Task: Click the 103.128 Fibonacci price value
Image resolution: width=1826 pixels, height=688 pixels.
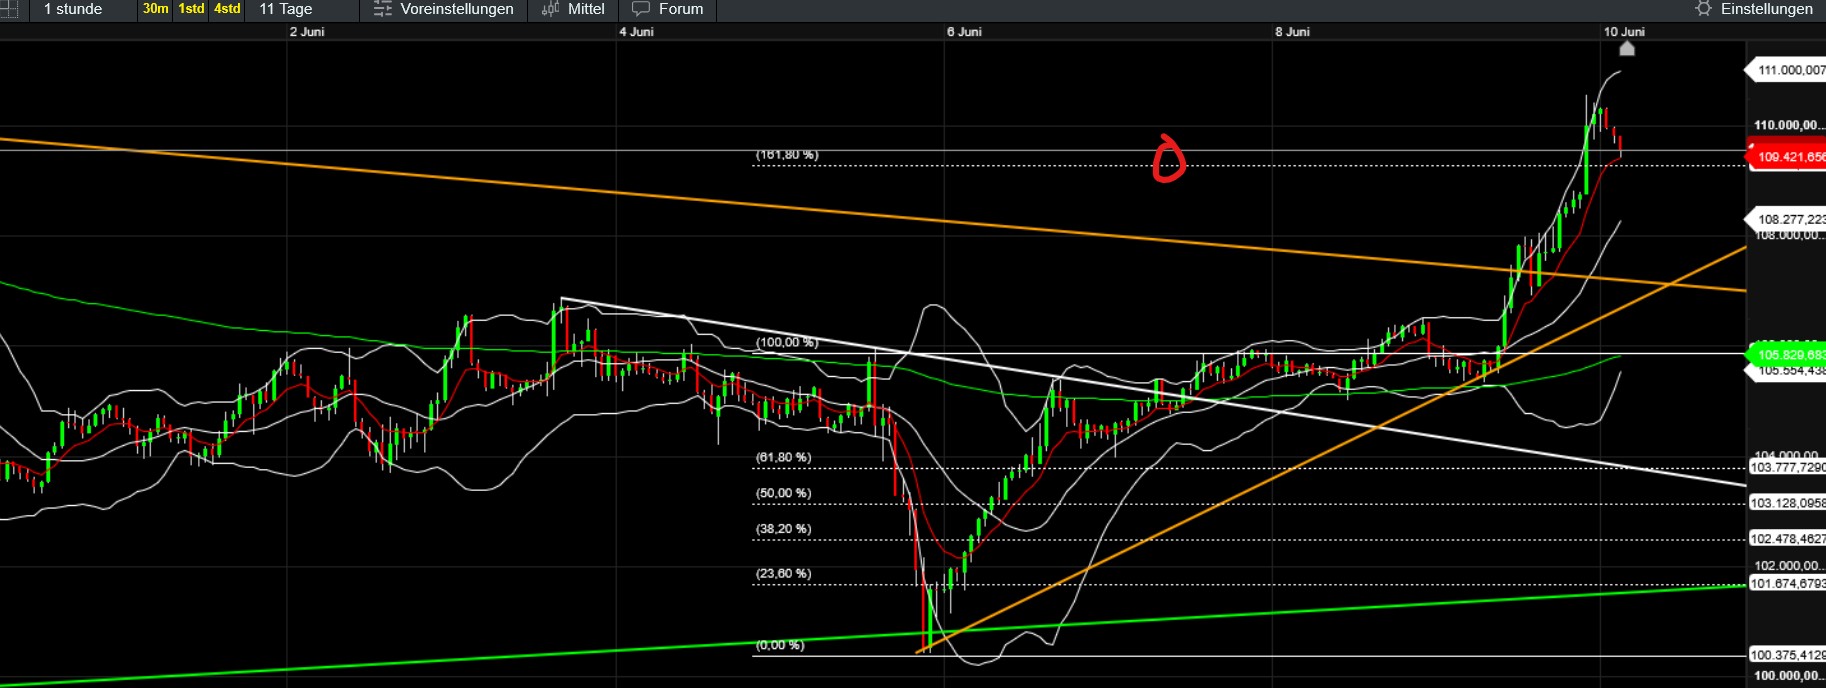Action: click(1787, 503)
